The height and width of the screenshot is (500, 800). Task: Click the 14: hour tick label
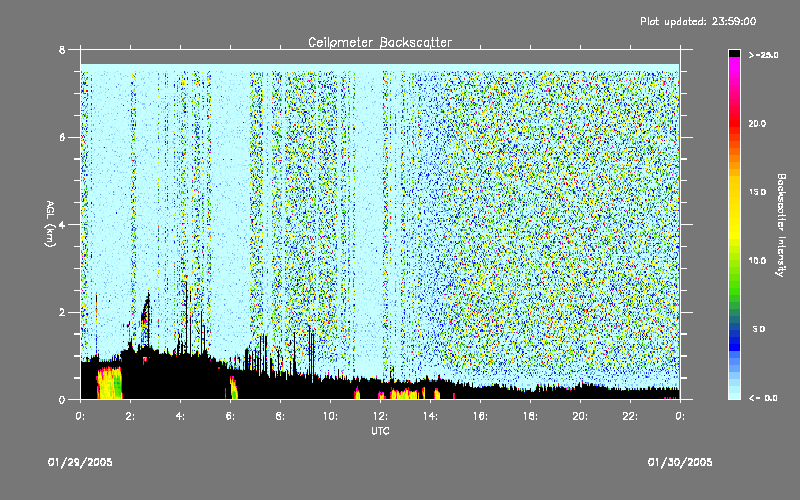pyautogui.click(x=430, y=416)
